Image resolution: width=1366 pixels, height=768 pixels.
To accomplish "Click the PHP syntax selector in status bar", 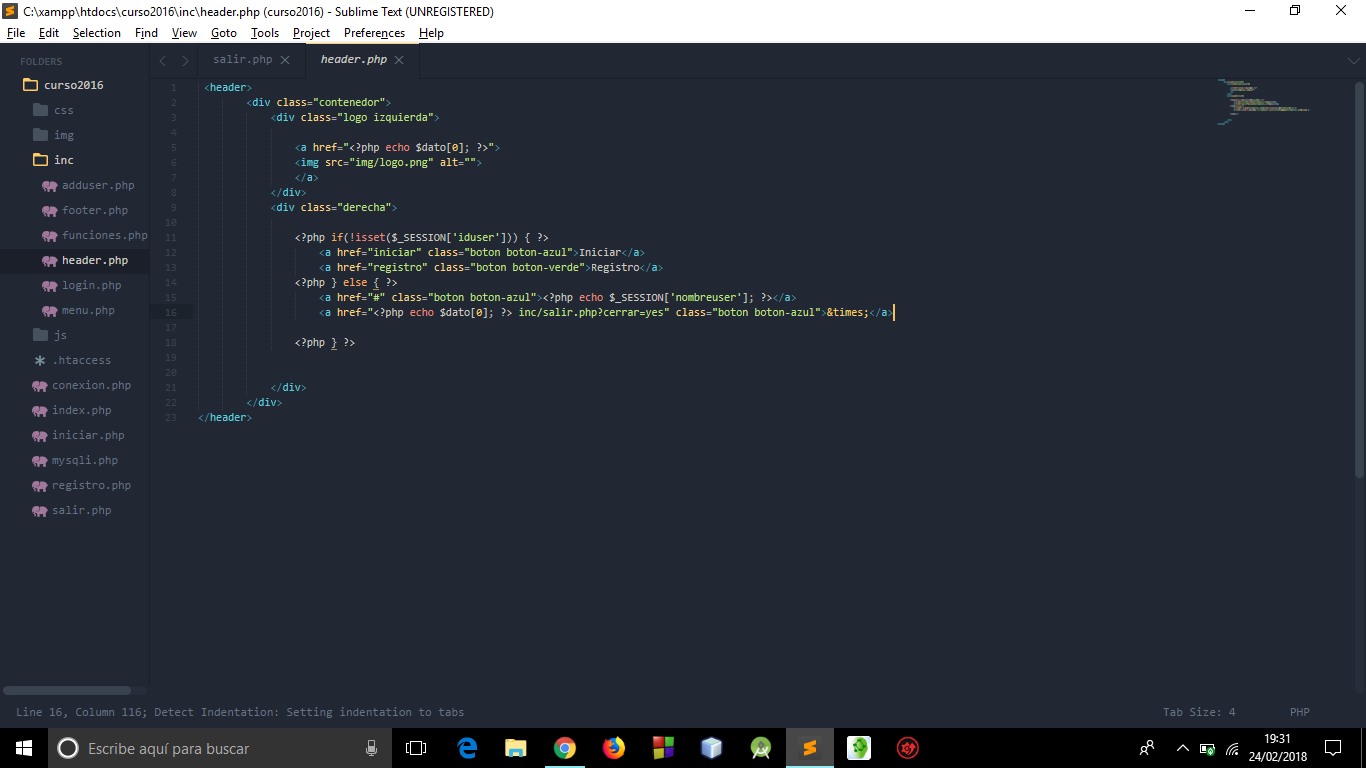I will 1299,712.
